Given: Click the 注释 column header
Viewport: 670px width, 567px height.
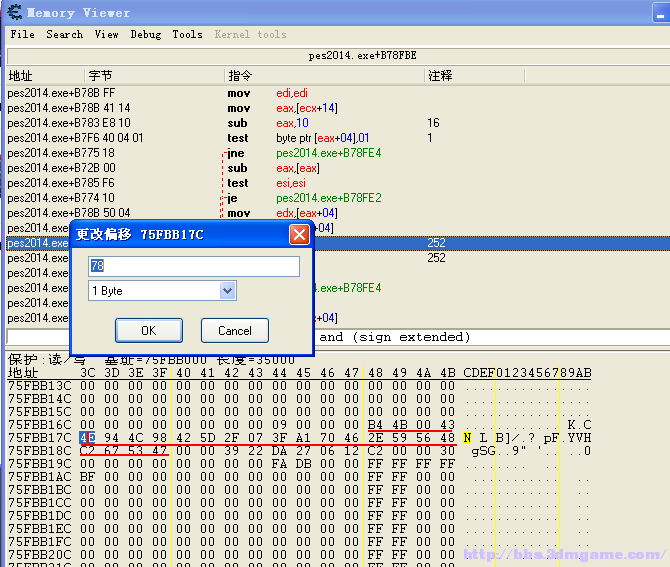Looking at the screenshot, I should tap(440, 76).
